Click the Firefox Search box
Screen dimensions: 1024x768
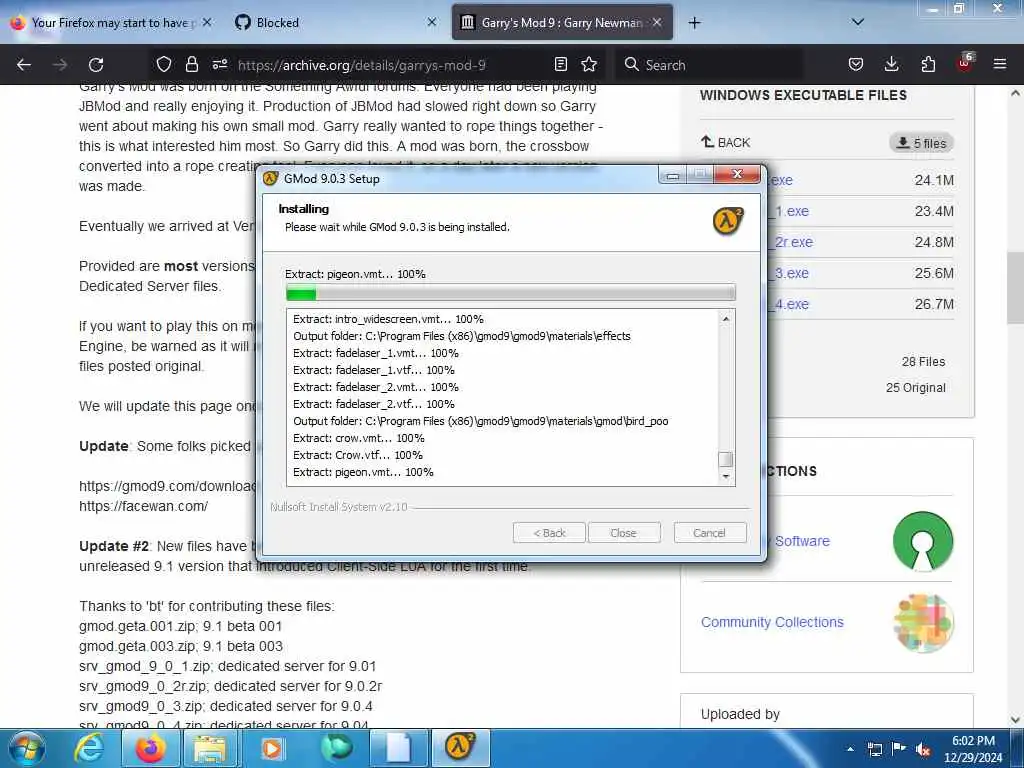(712, 65)
